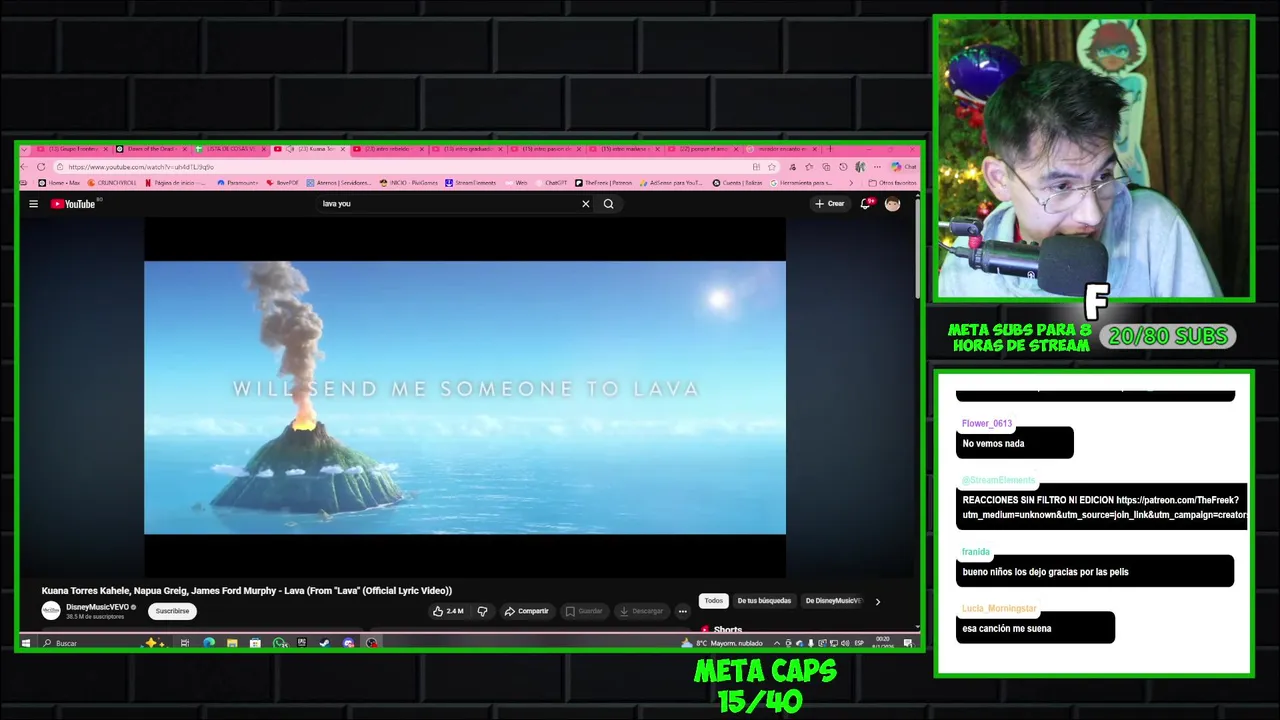Switch to the mirador encanto tab

click(x=781, y=149)
